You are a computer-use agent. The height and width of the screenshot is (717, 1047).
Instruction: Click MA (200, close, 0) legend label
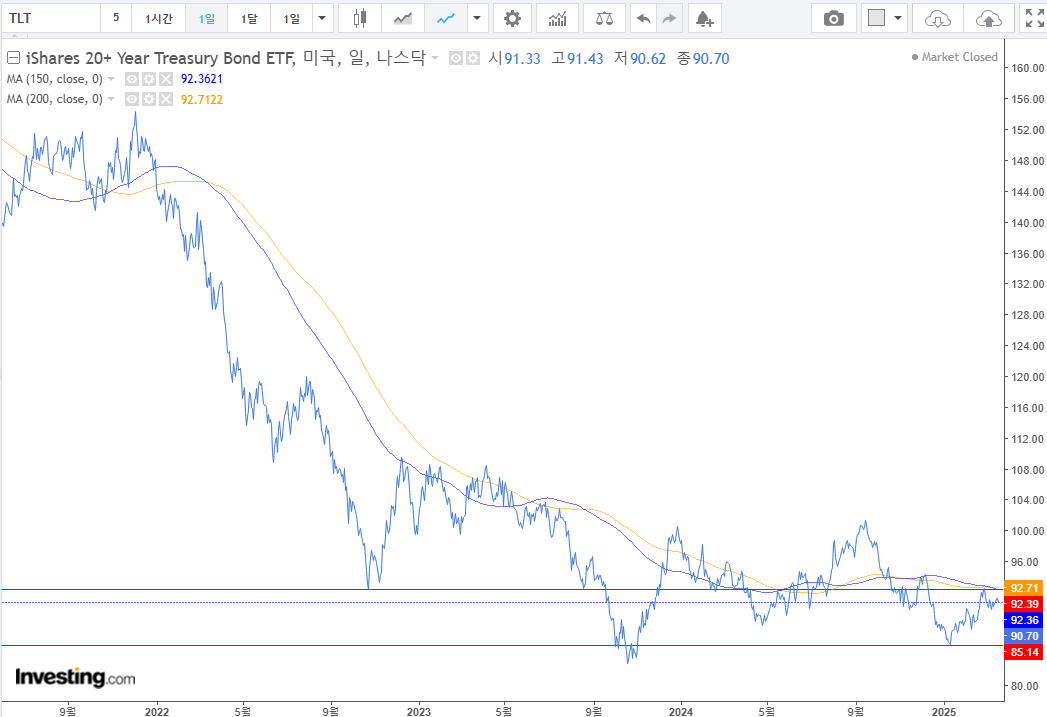tap(55, 99)
